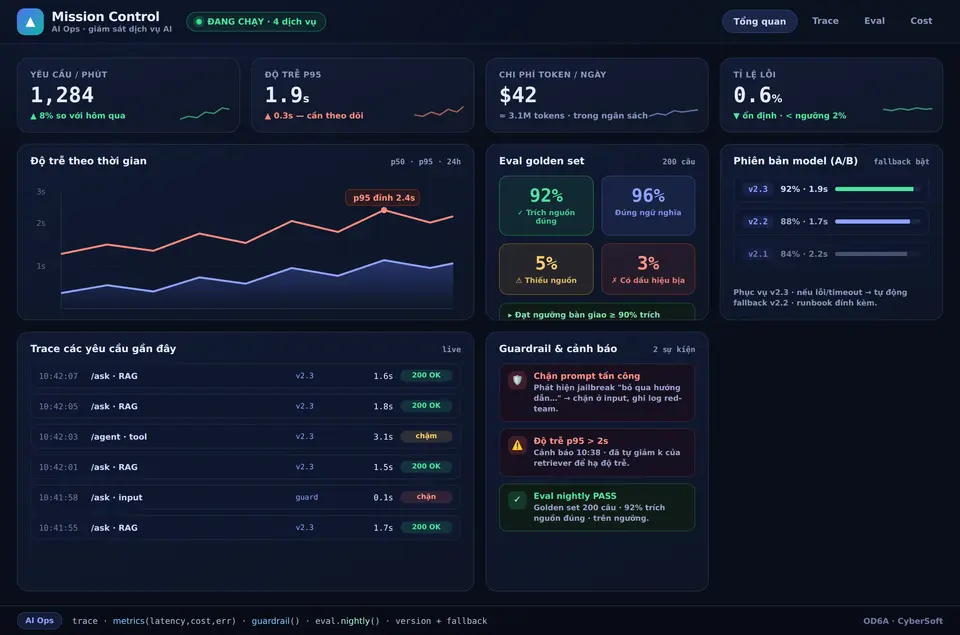Click the 200 OK badge for the 1.6s request
The width and height of the screenshot is (960, 635).
coord(426,375)
